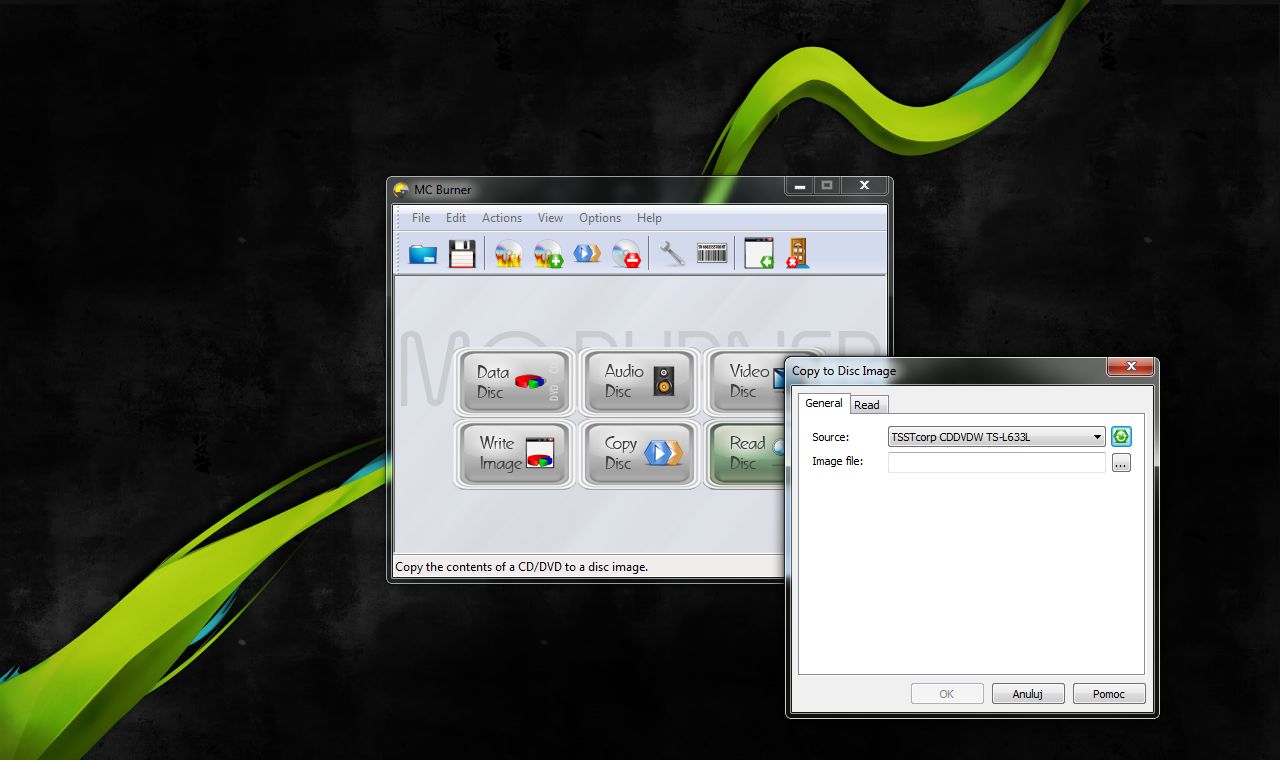Open the File menu

(x=421, y=218)
